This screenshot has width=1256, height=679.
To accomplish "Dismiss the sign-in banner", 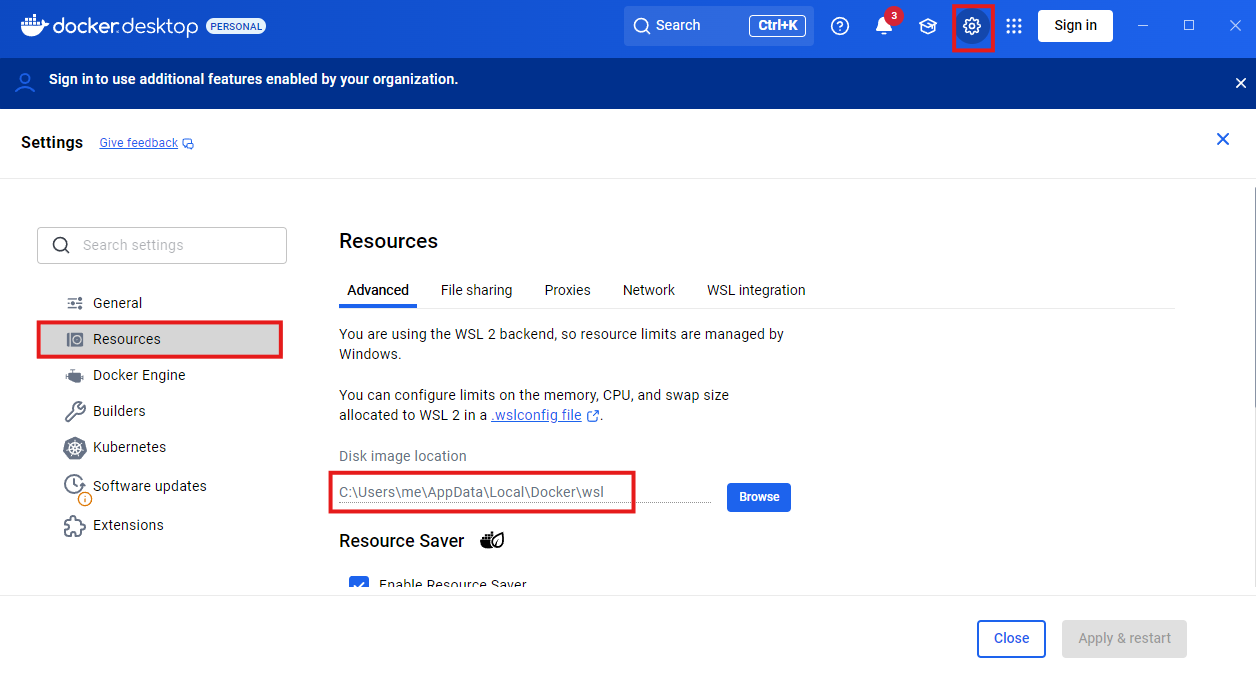I will 1240,83.
